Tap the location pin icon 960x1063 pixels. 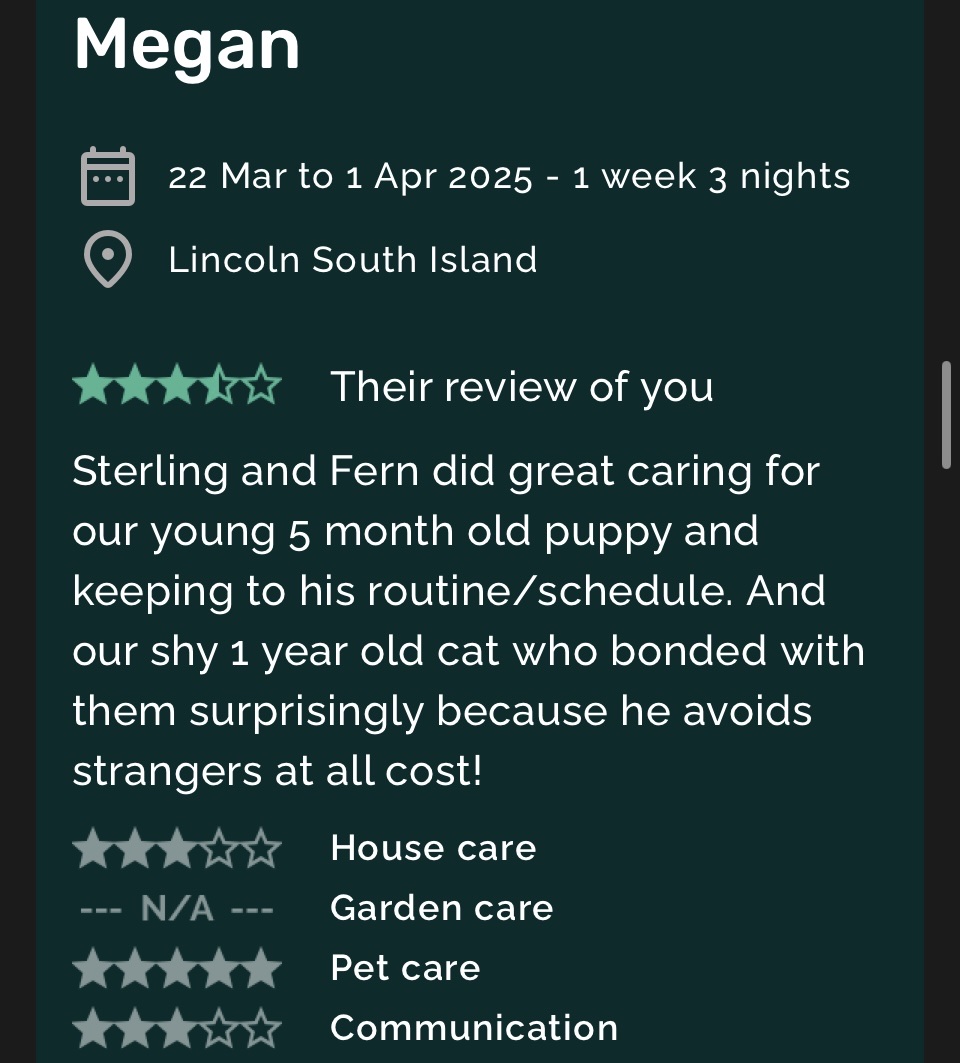[x=107, y=260]
